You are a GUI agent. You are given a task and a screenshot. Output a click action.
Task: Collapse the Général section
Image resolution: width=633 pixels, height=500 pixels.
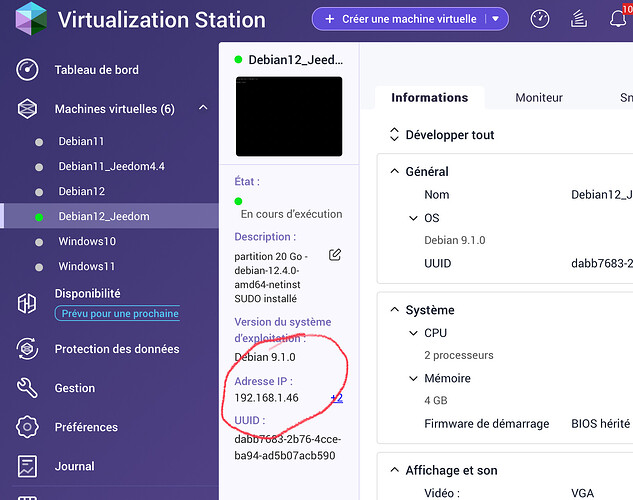[394, 172]
